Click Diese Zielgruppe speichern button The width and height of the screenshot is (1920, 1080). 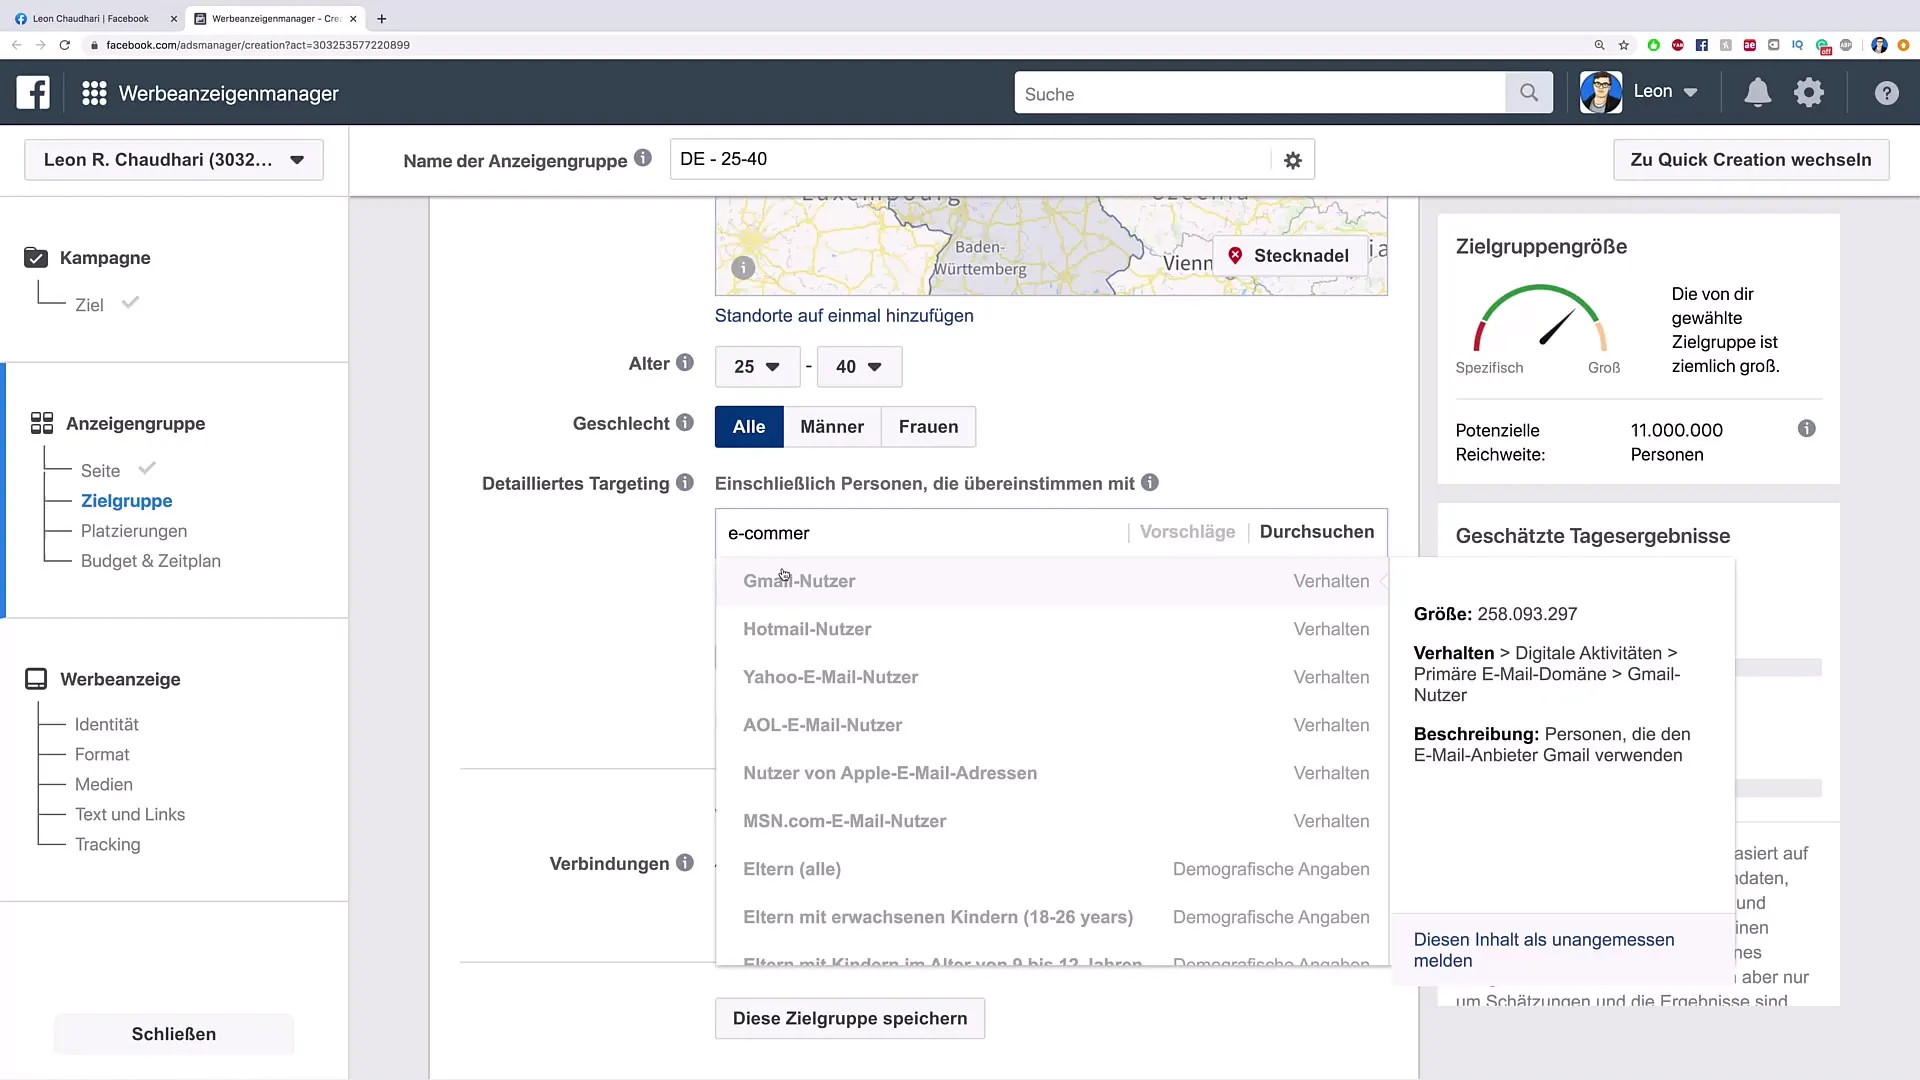(849, 1018)
